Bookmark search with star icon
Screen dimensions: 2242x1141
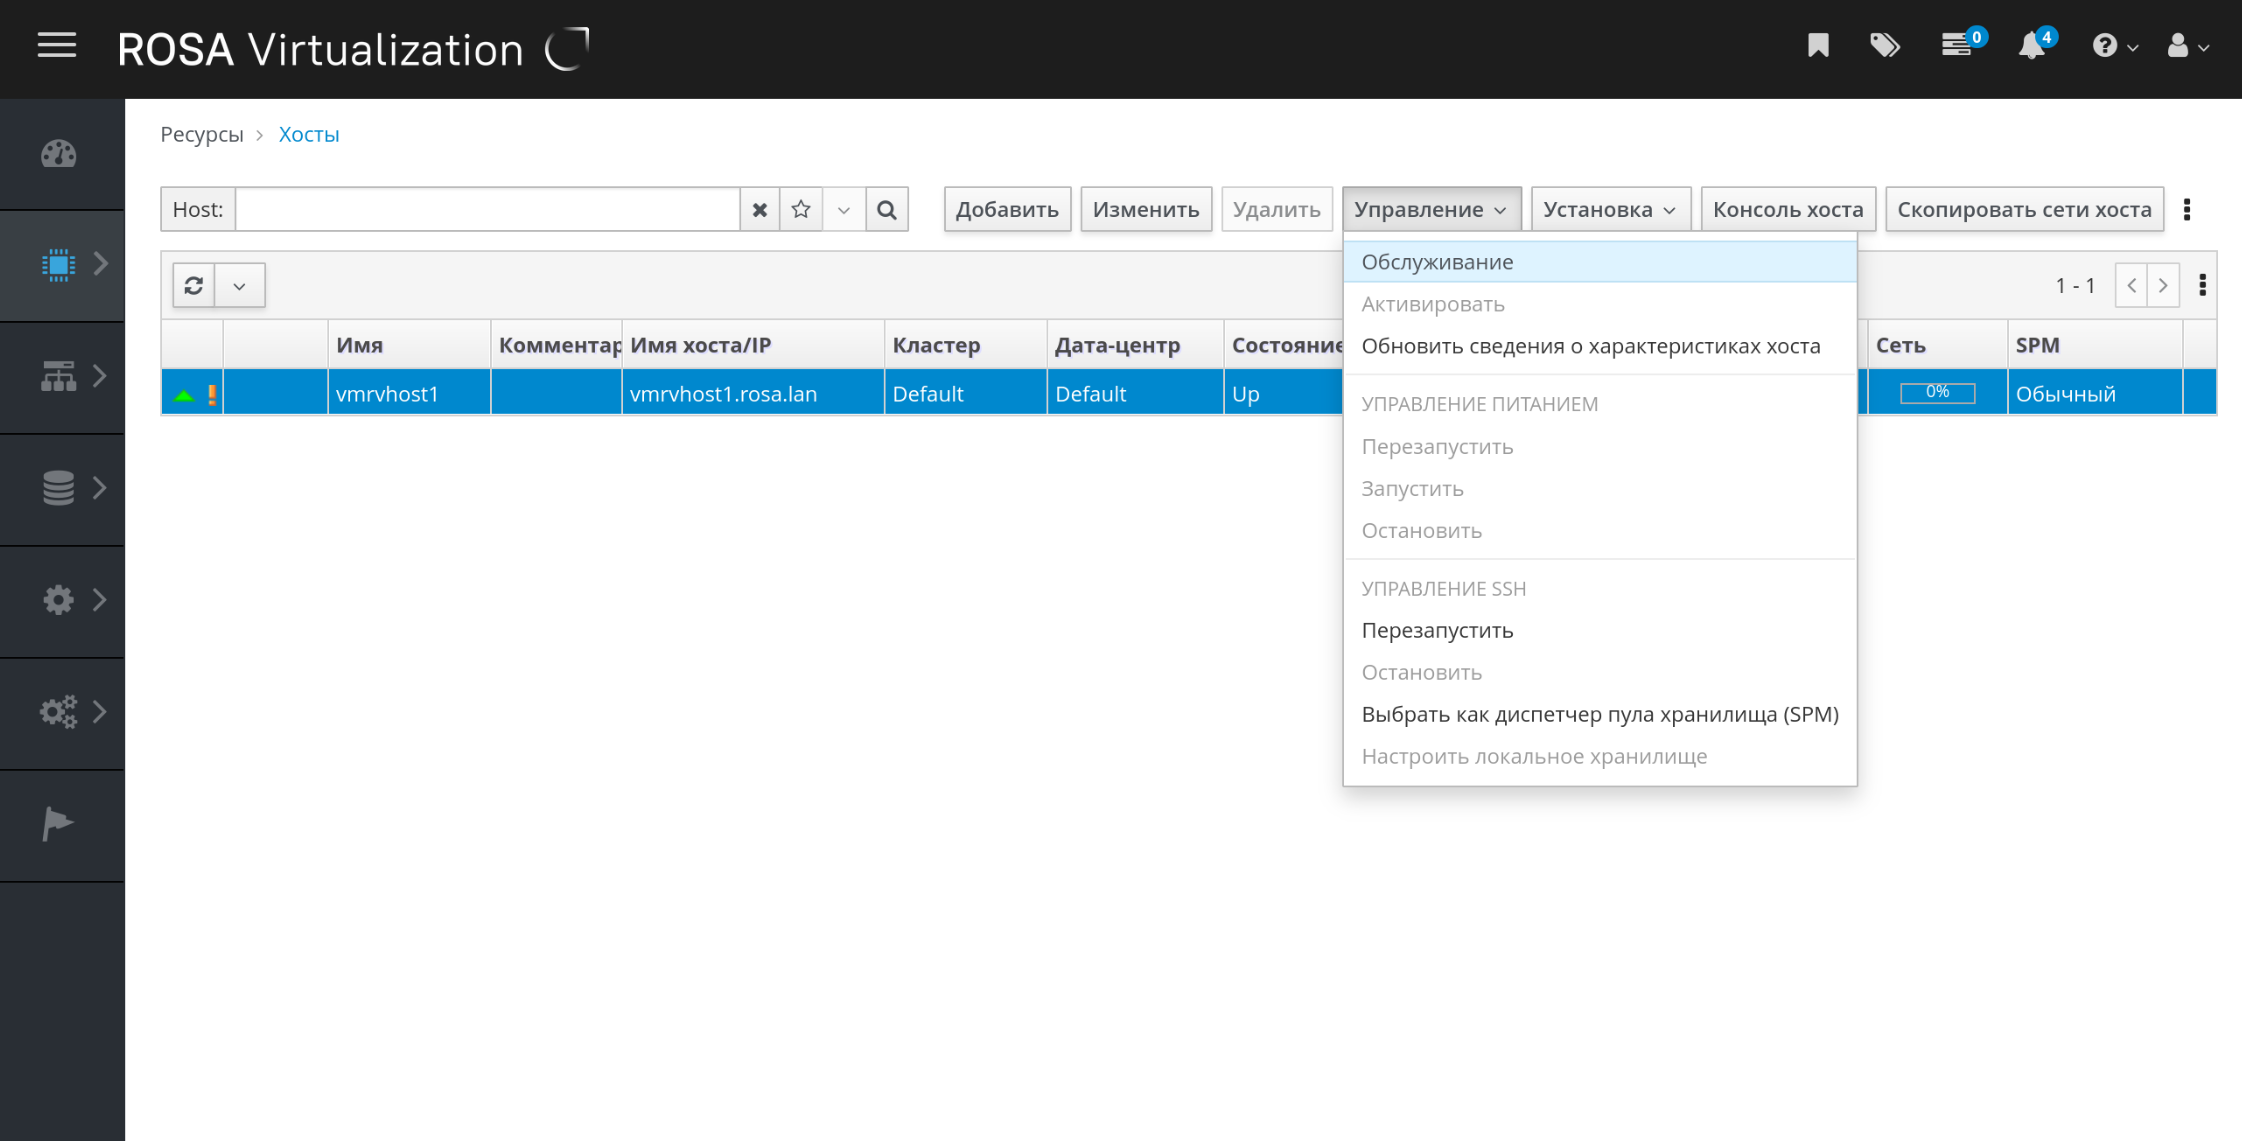click(801, 210)
